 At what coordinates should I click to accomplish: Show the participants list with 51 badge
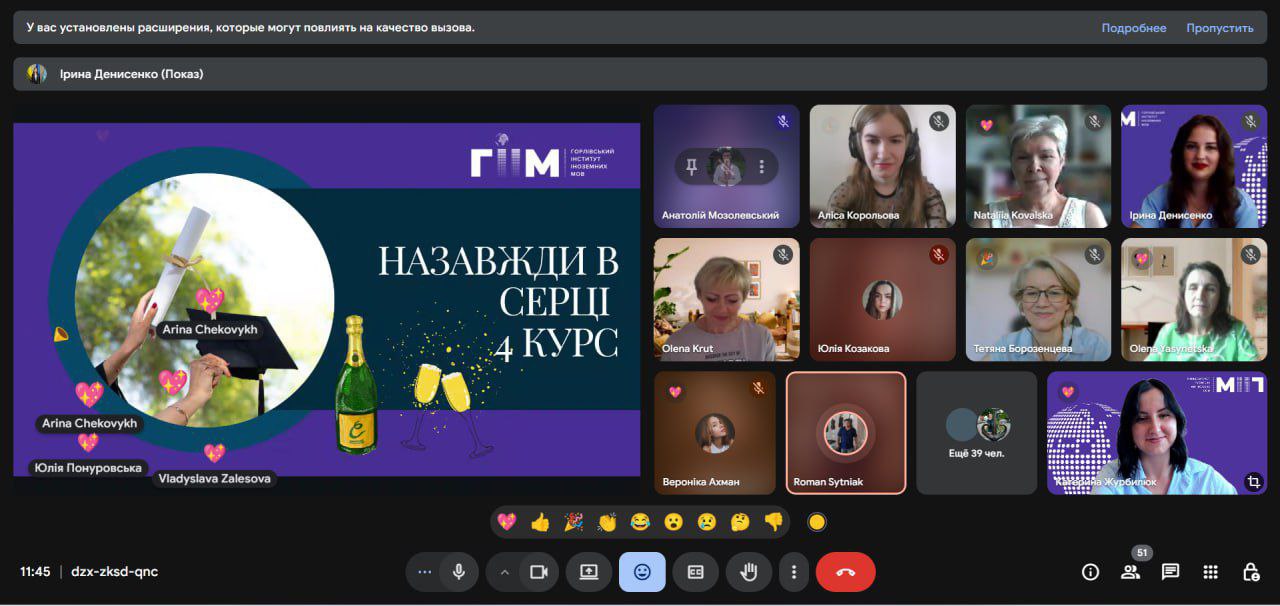coord(1130,572)
